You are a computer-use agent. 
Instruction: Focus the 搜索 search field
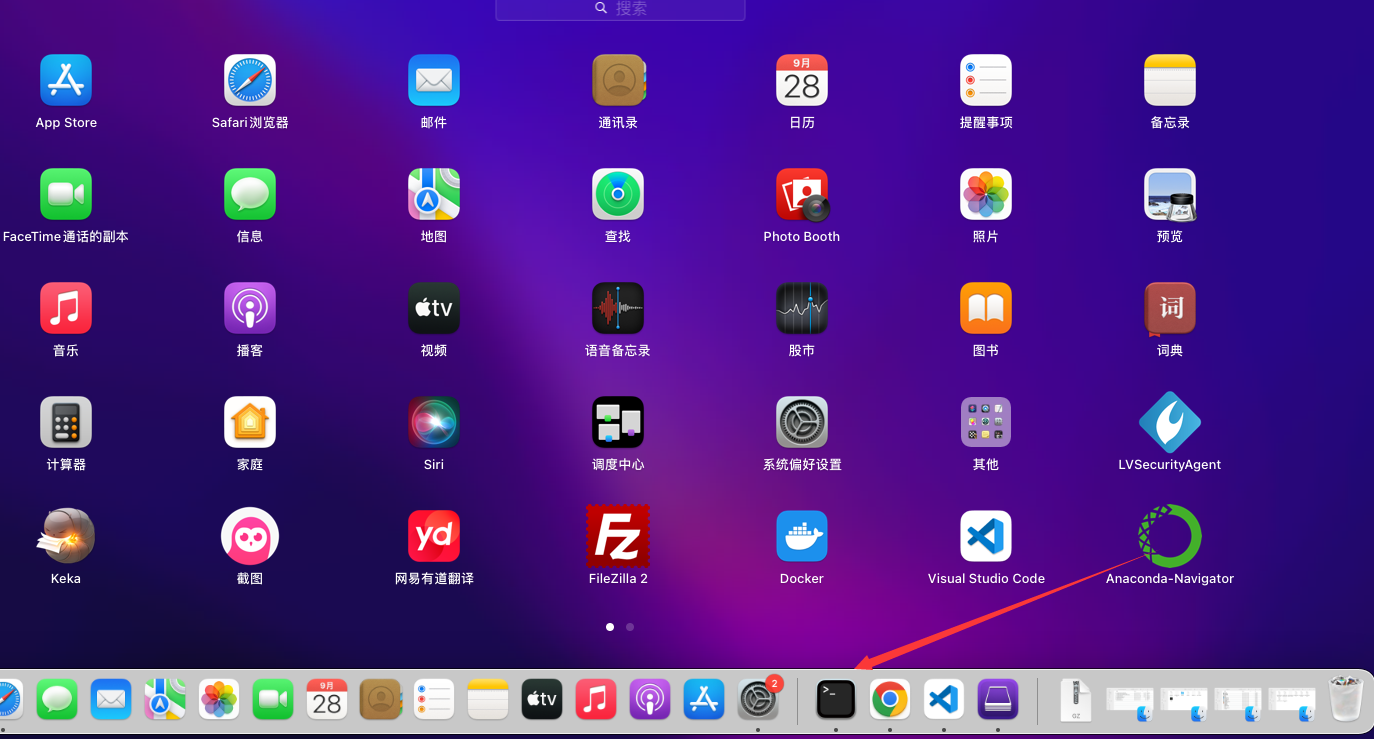pos(620,8)
